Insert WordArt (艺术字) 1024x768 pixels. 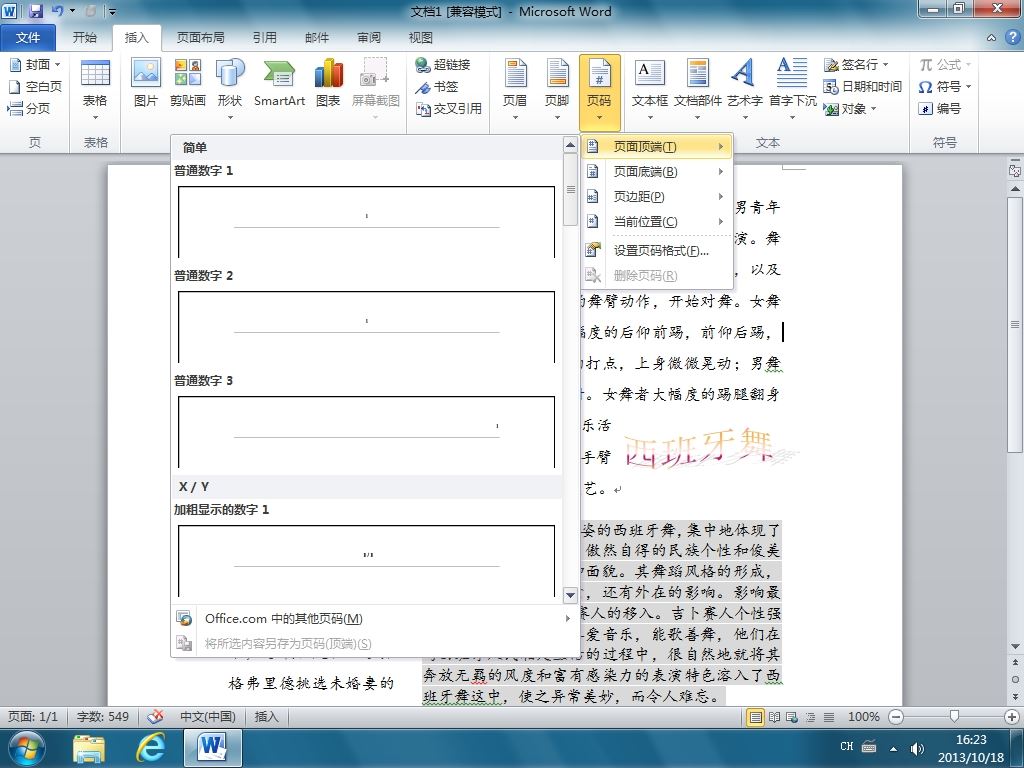coord(745,89)
